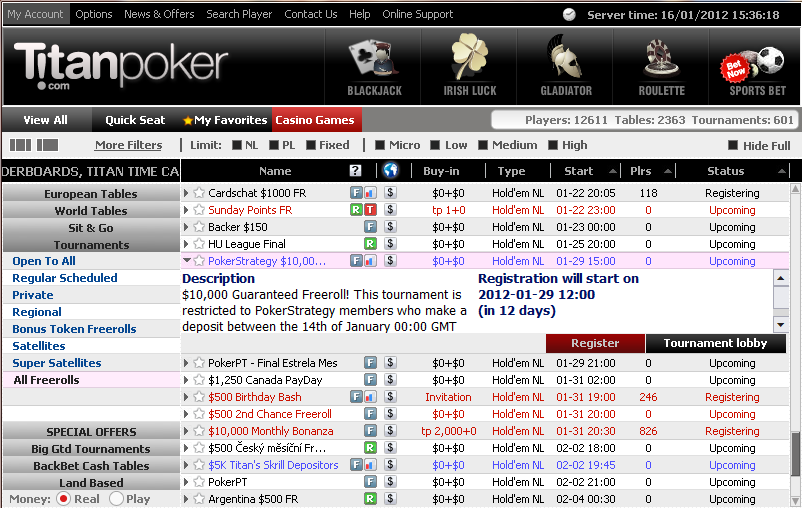Image resolution: width=802 pixels, height=508 pixels.
Task: Click the server time clock icon
Action: (569, 15)
